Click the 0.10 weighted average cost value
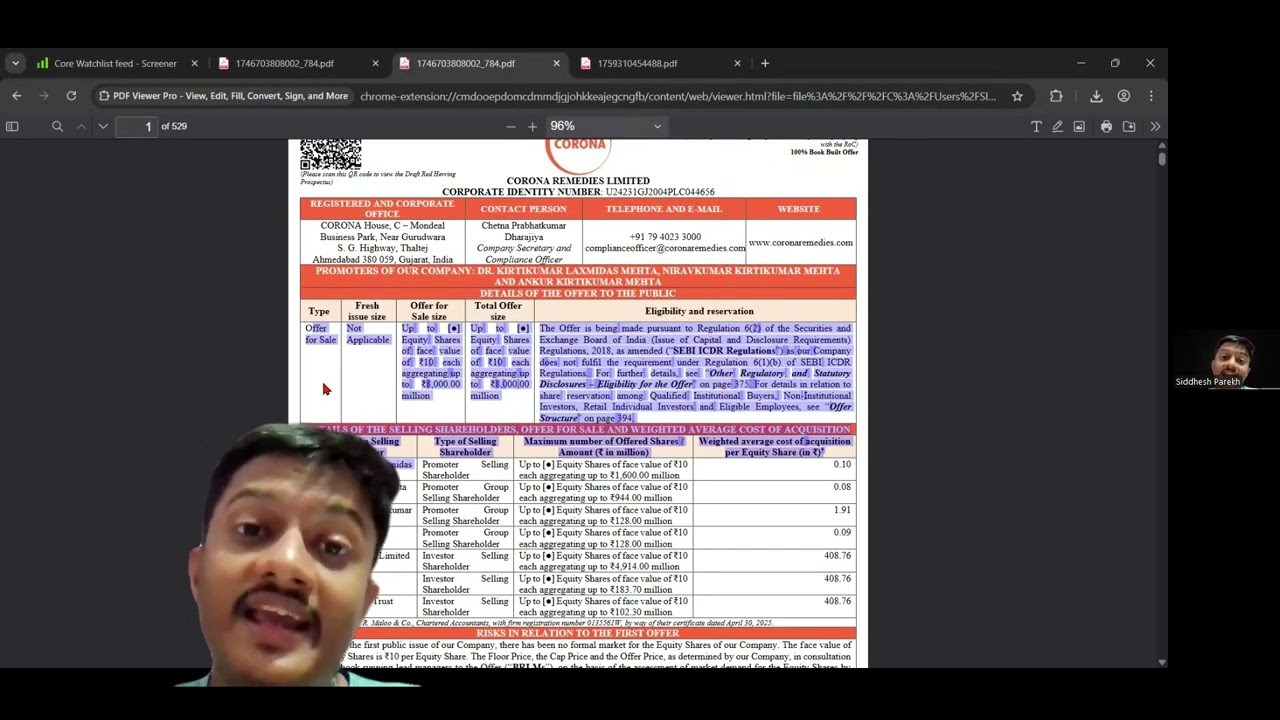The image size is (1280, 720). coord(842,464)
